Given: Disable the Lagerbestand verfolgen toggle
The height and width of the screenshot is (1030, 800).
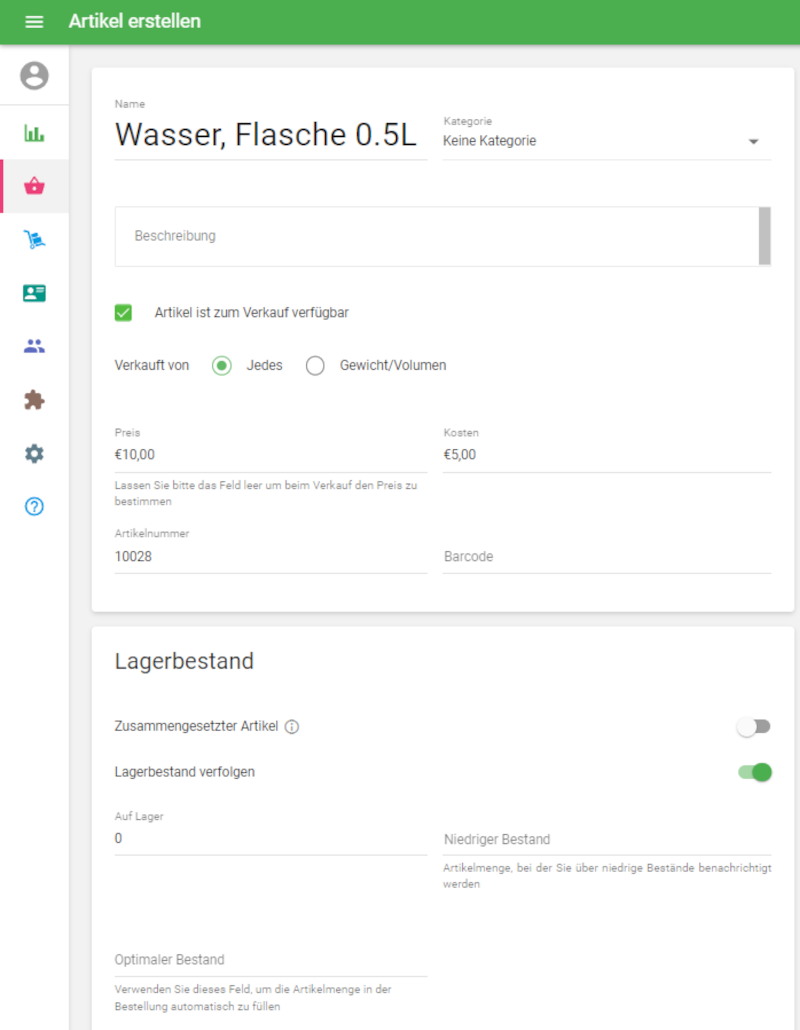Looking at the screenshot, I should tap(754, 772).
